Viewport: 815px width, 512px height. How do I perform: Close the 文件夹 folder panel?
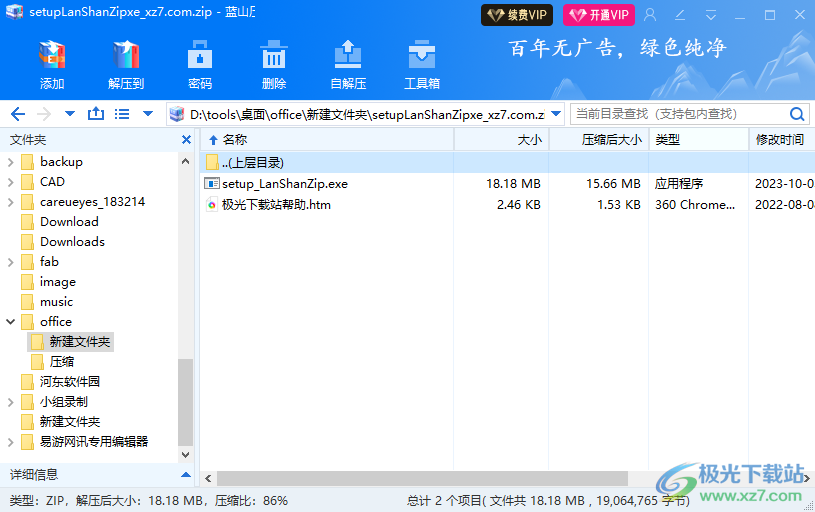pyautogui.click(x=186, y=139)
